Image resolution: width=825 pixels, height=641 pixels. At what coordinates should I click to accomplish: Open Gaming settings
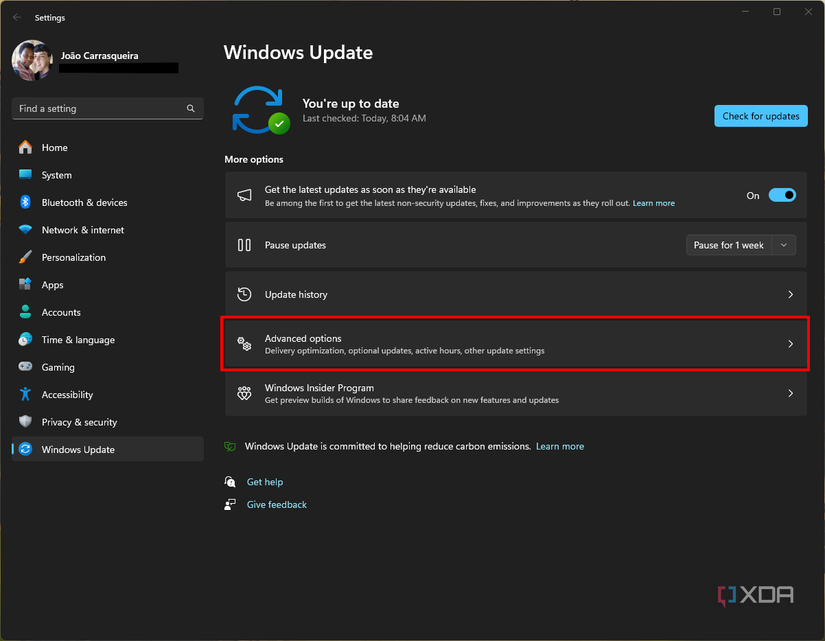click(107, 367)
